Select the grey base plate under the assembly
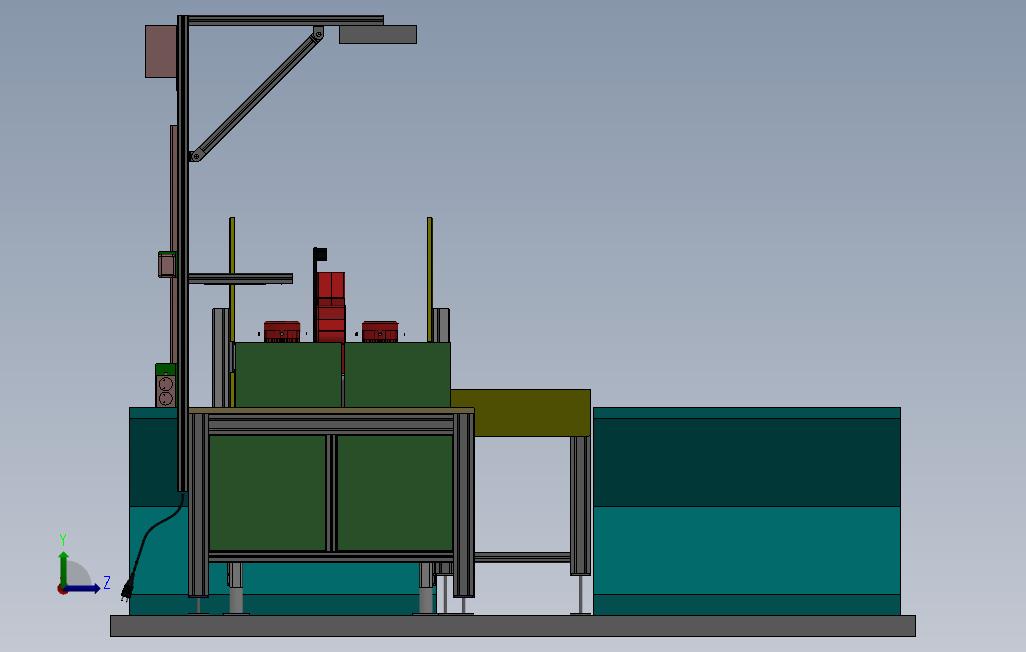Screen dimensions: 1026x652 [x=512, y=625]
